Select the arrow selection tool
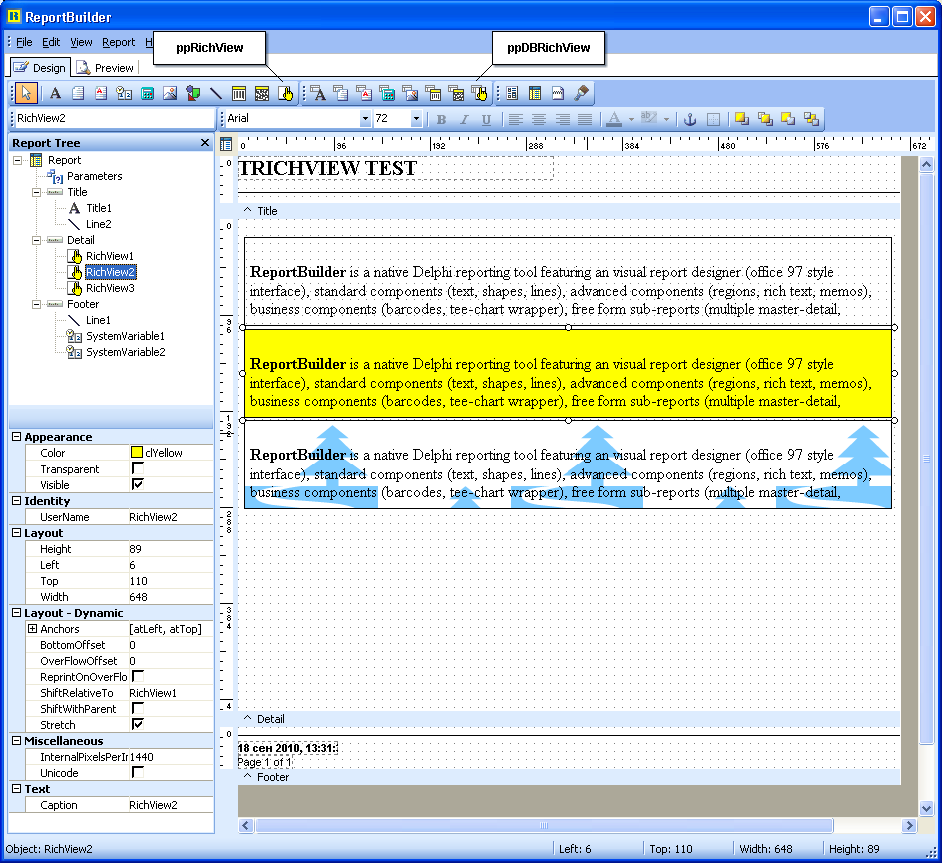 pos(25,93)
